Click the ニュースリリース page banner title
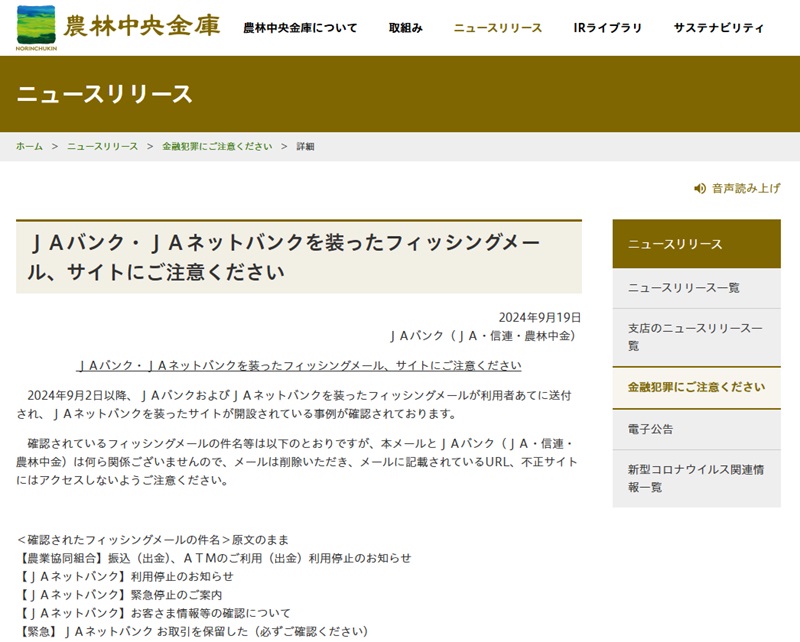 (104, 94)
